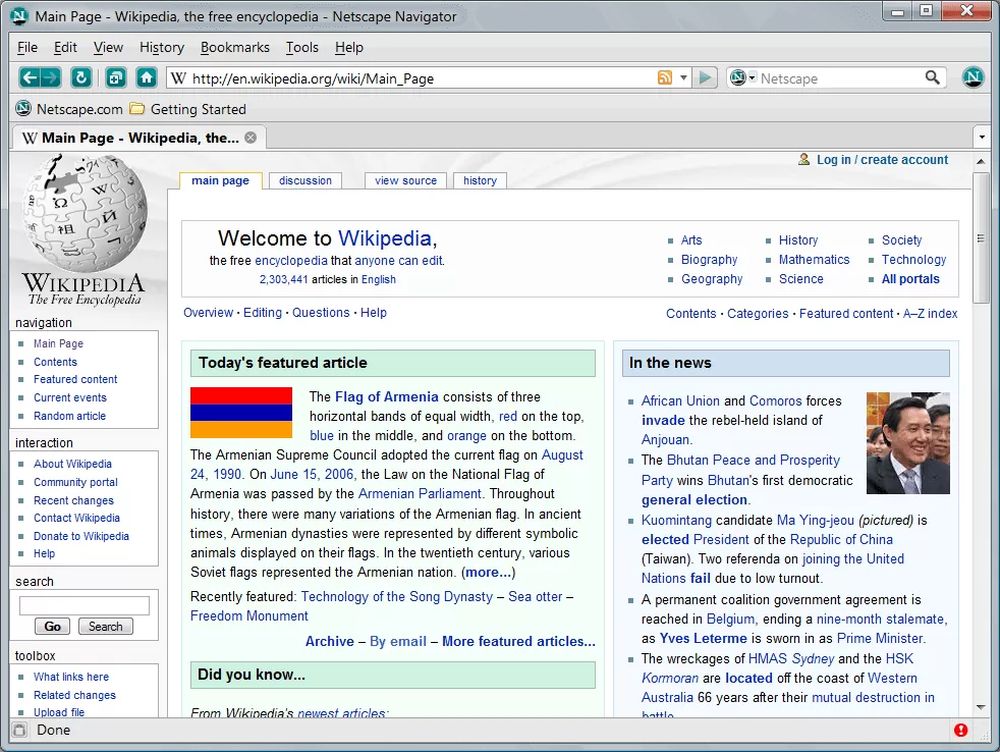
Task: Click the scrollbar up arrow
Action: point(980,161)
